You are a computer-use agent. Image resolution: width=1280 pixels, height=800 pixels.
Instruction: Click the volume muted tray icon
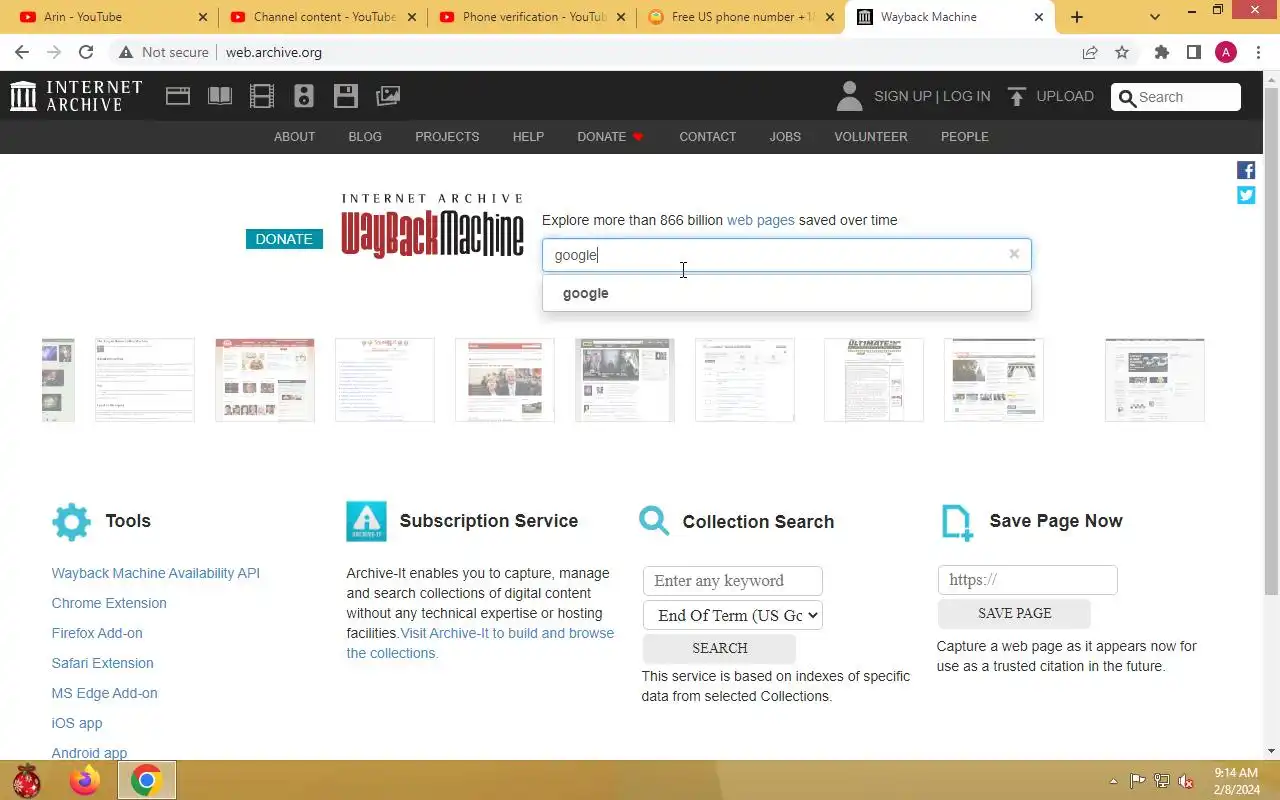1186,781
